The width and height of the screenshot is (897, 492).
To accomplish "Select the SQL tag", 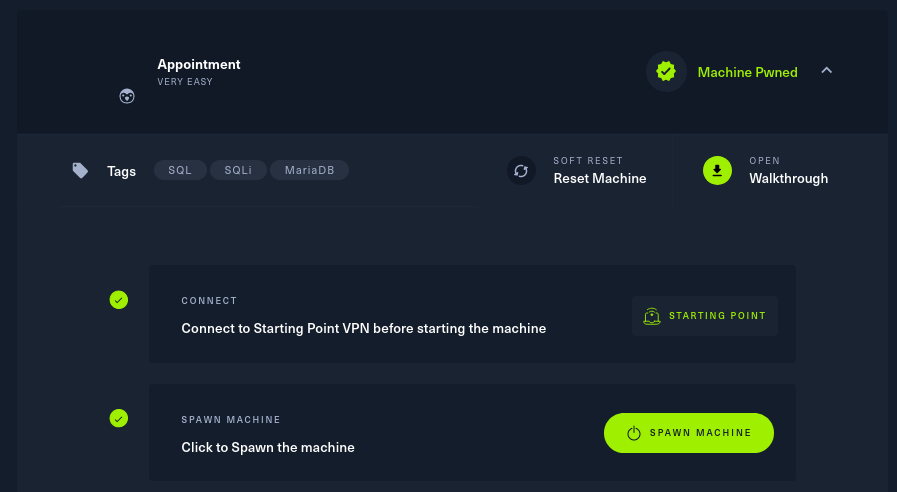I will click(x=180, y=171).
